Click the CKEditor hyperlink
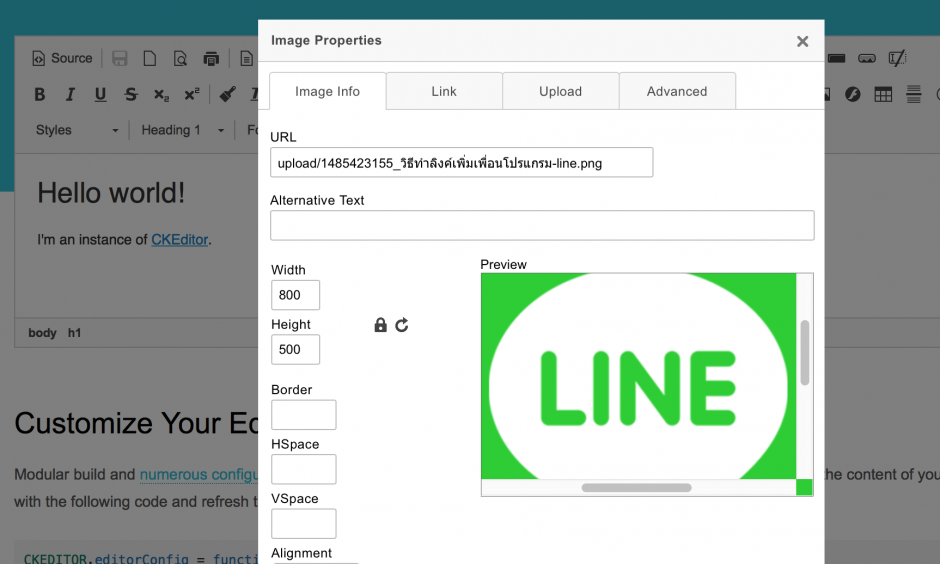 [x=179, y=240]
